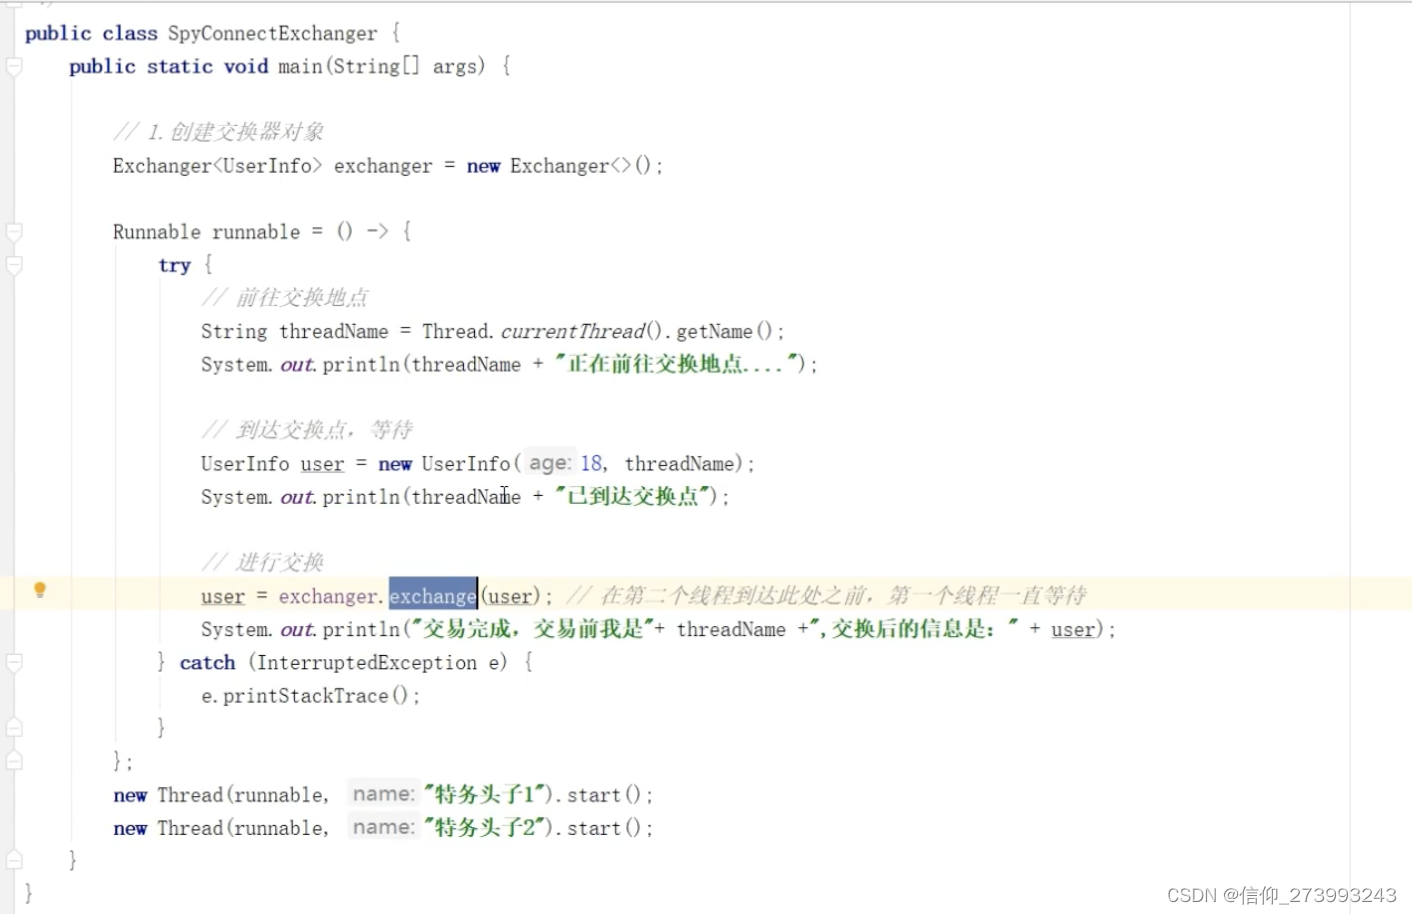Click "getName()" method call
The height and width of the screenshot is (914, 1412).
[724, 331]
